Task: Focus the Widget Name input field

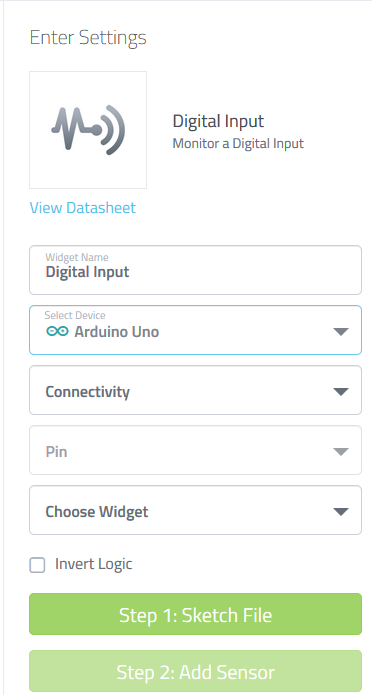Action: 196,270
